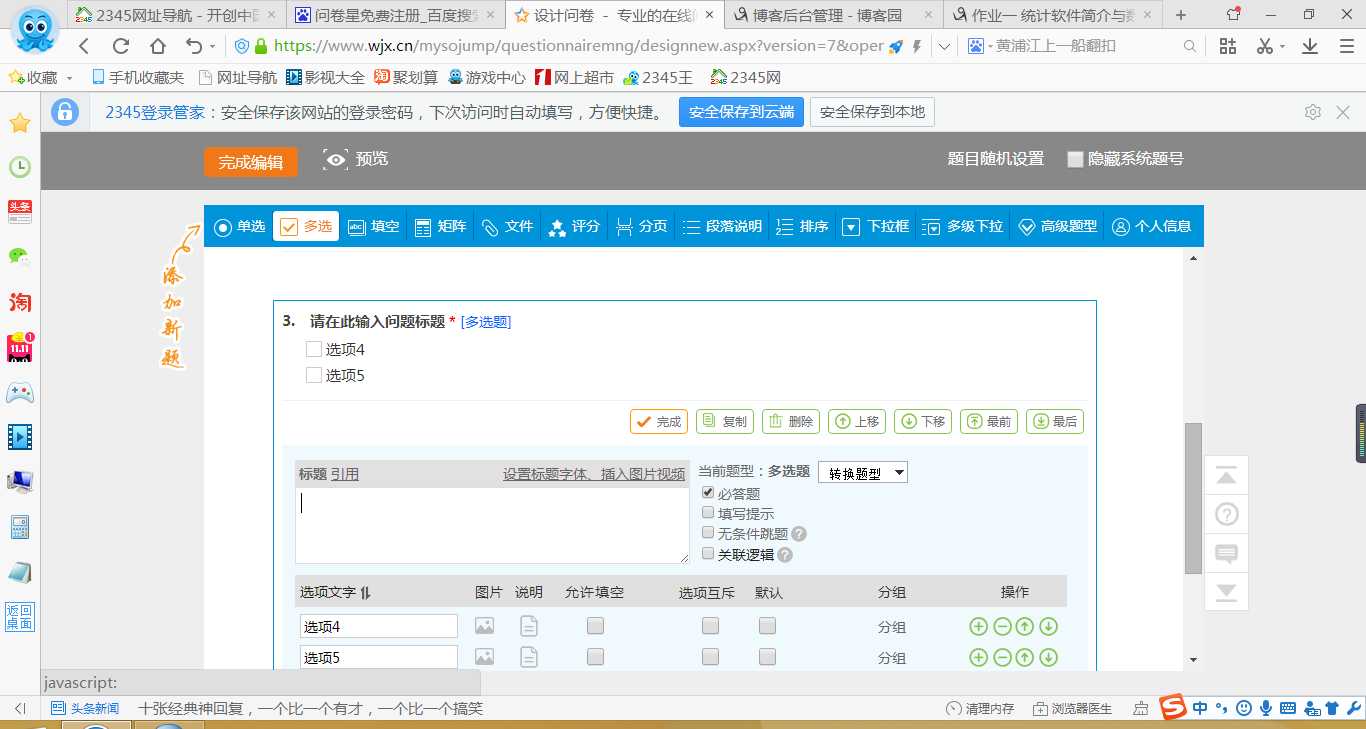Open questionnaire preview (预览)

point(356,159)
